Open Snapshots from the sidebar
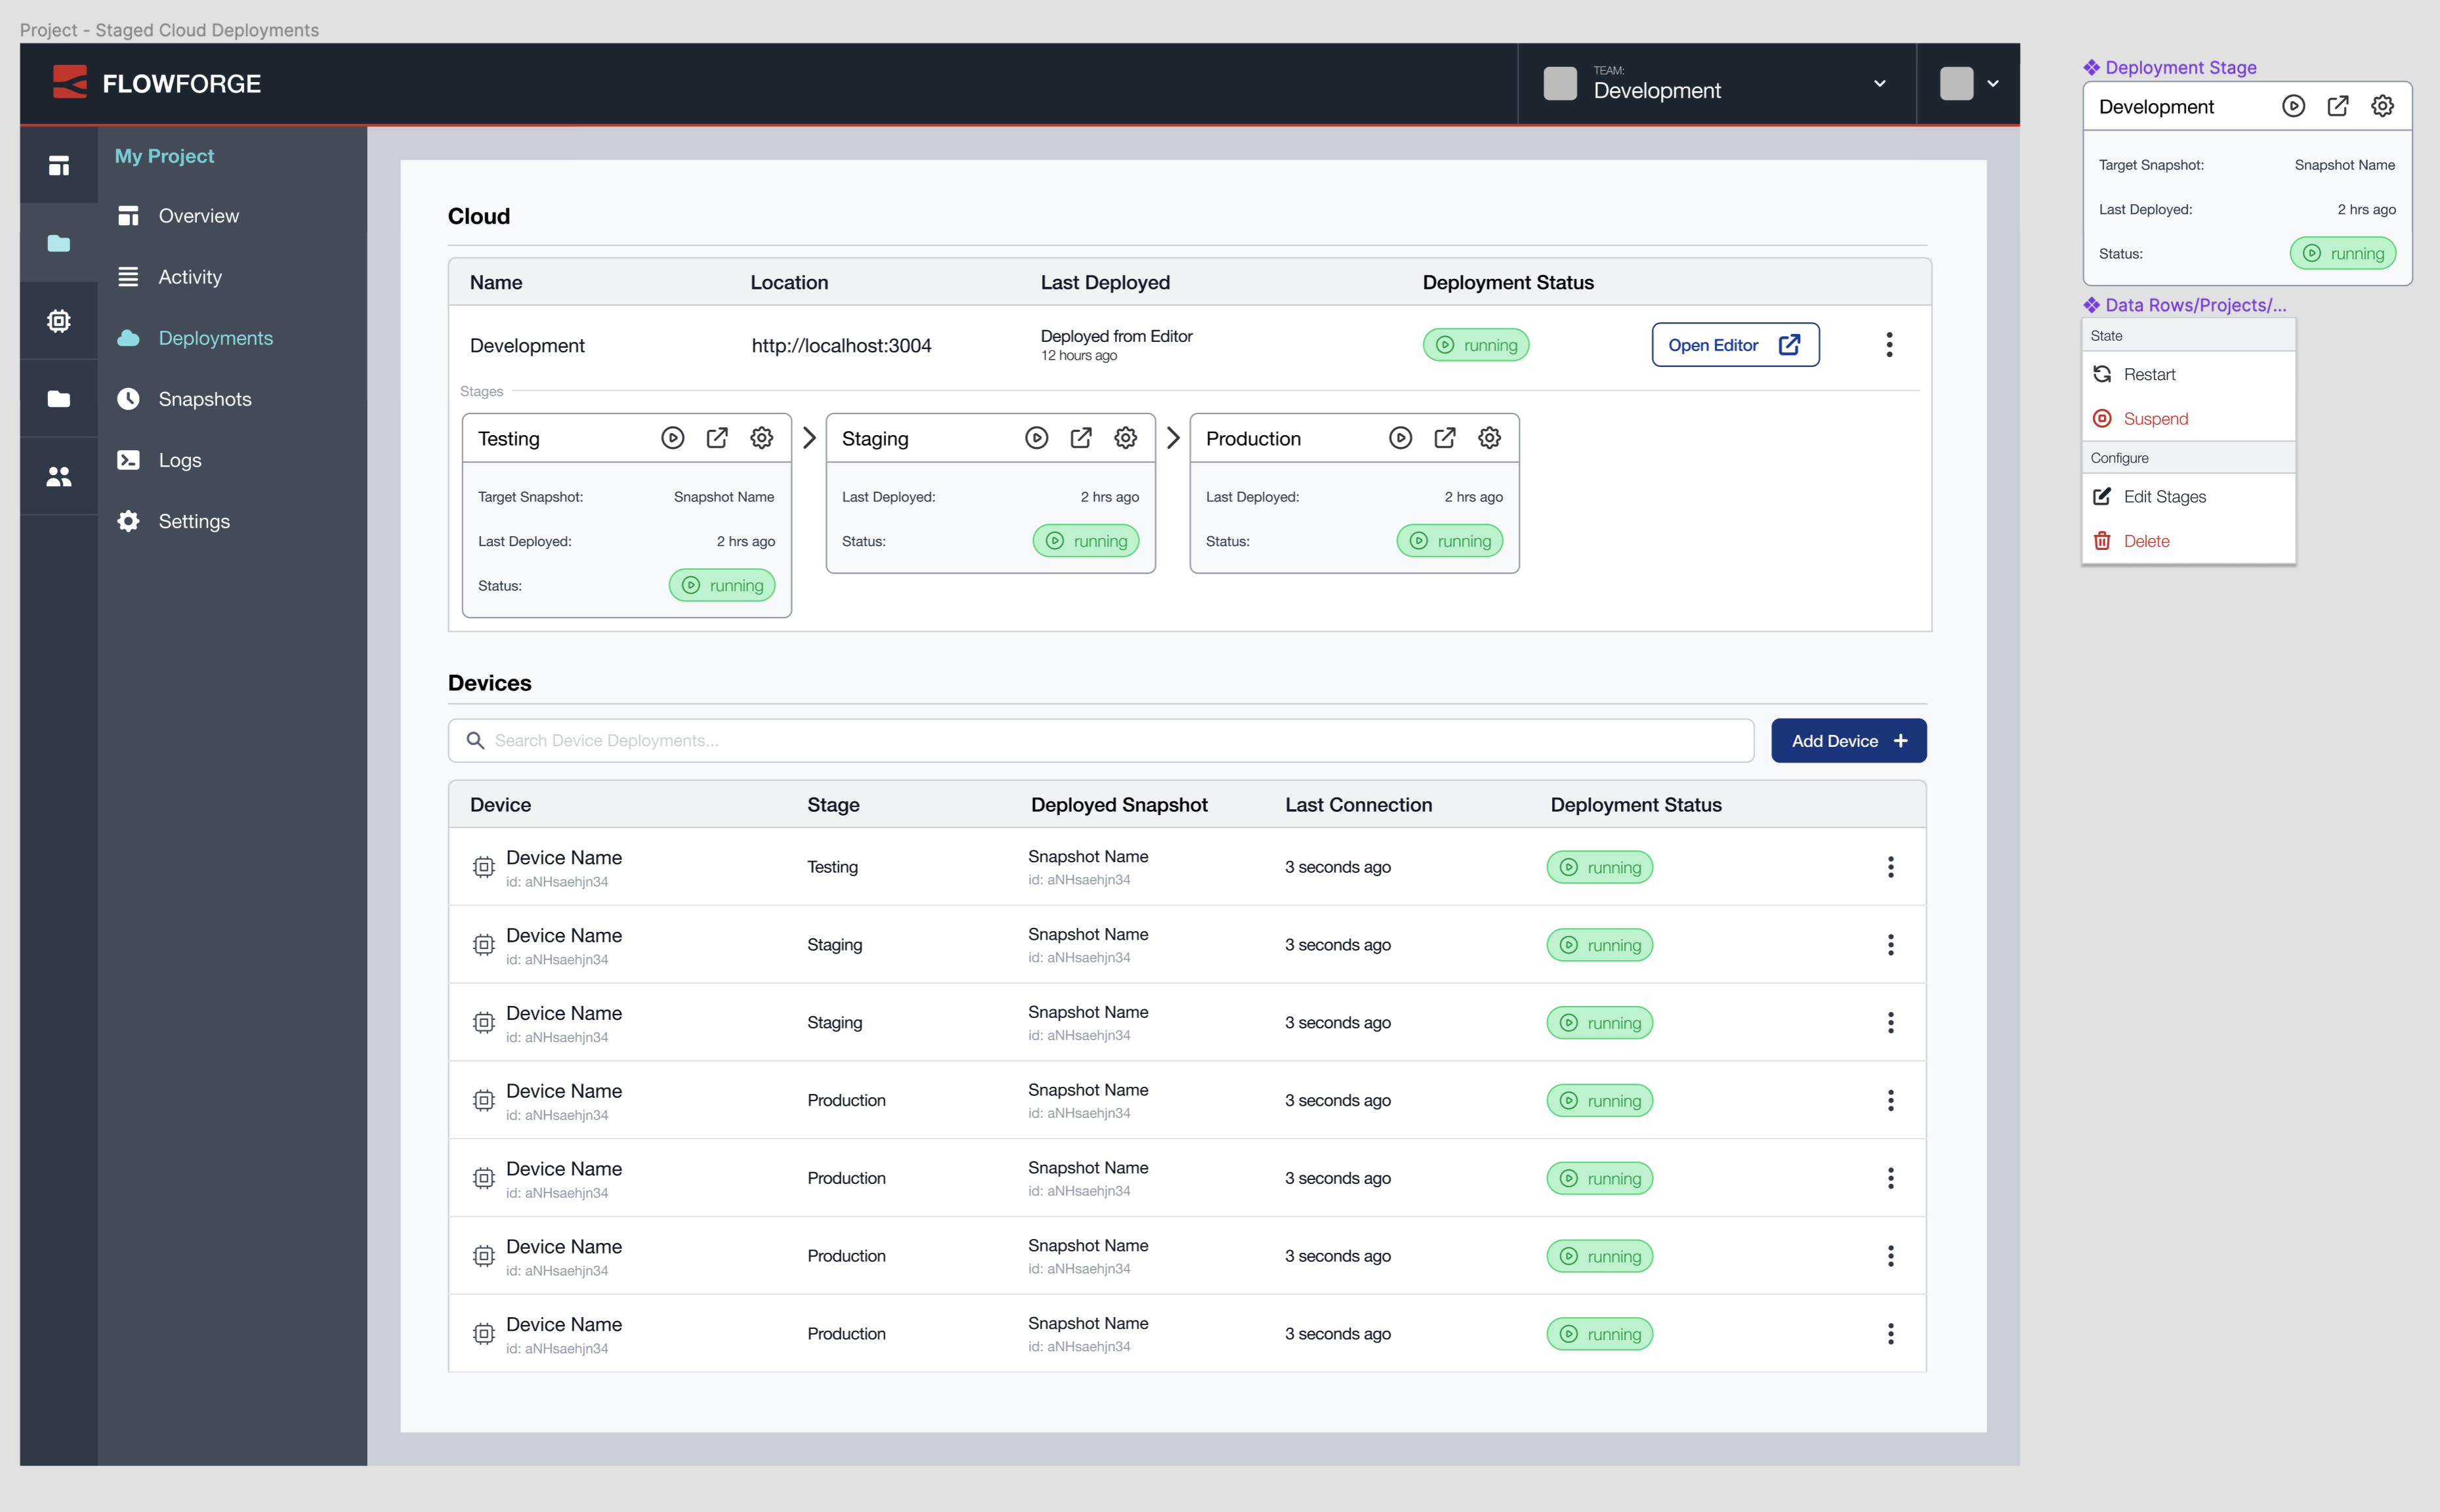Image resolution: width=2440 pixels, height=1512 pixels. coord(204,398)
